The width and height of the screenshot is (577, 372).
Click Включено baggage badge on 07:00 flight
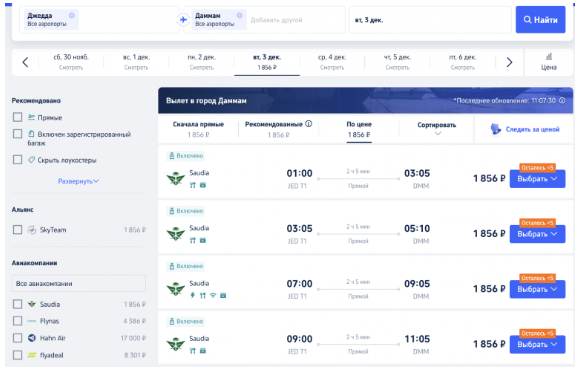[186, 266]
